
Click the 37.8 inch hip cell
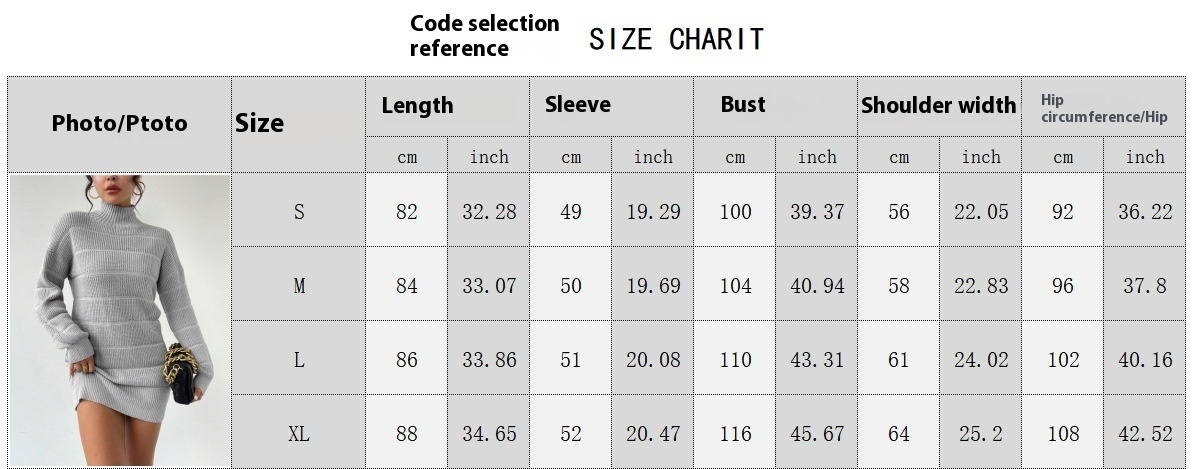tap(1145, 284)
